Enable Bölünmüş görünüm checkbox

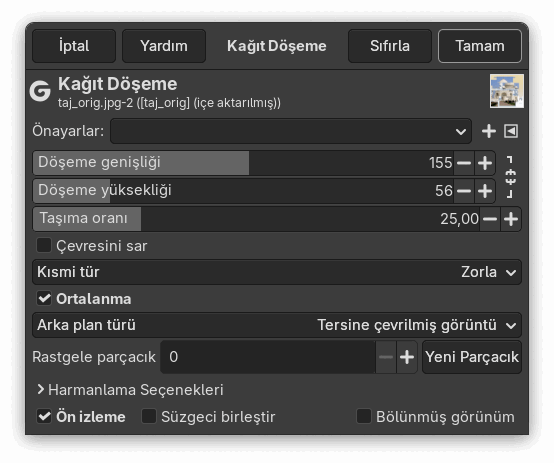pos(364,416)
